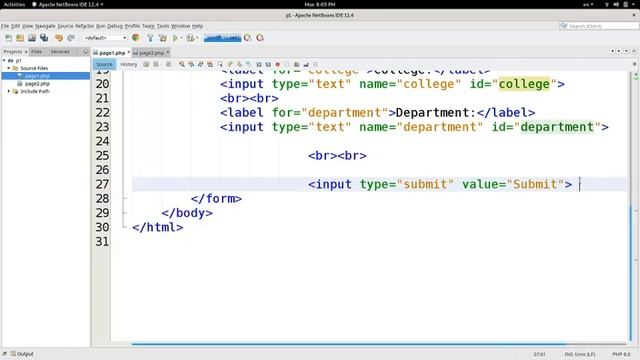Click the Clean and Build icon

162,38
